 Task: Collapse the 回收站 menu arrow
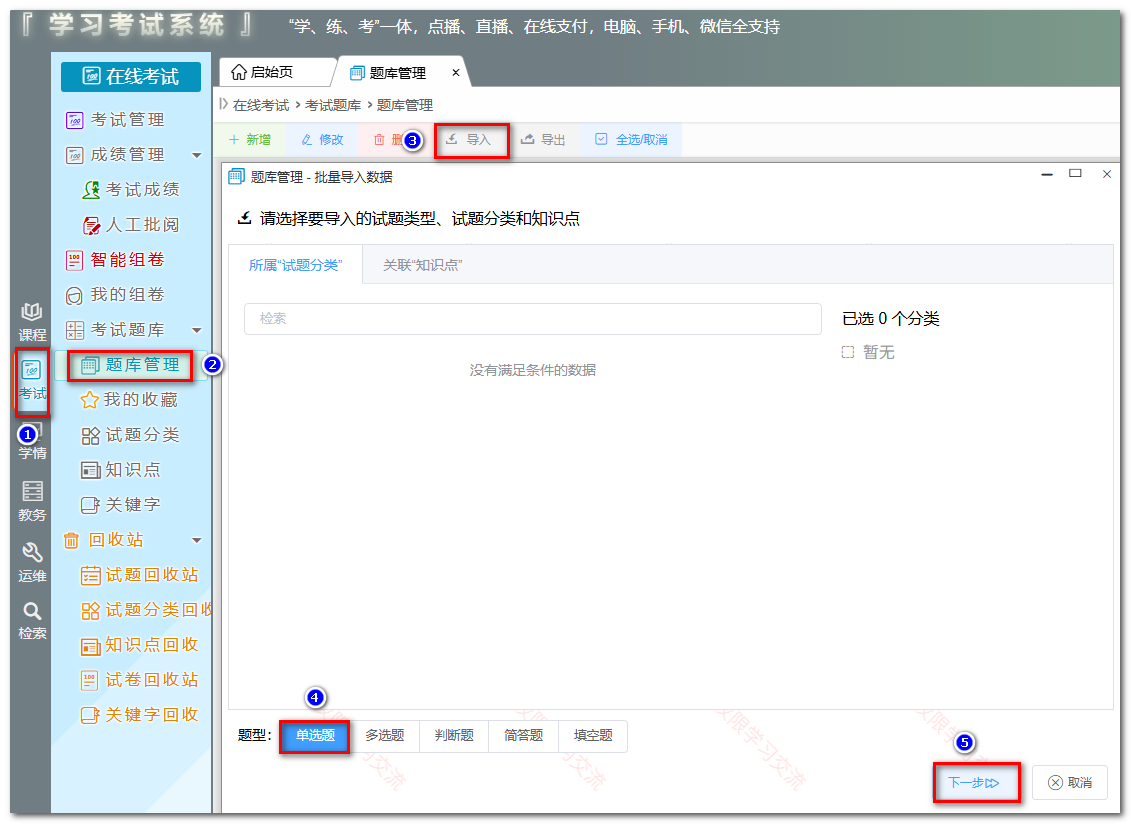[x=197, y=540]
